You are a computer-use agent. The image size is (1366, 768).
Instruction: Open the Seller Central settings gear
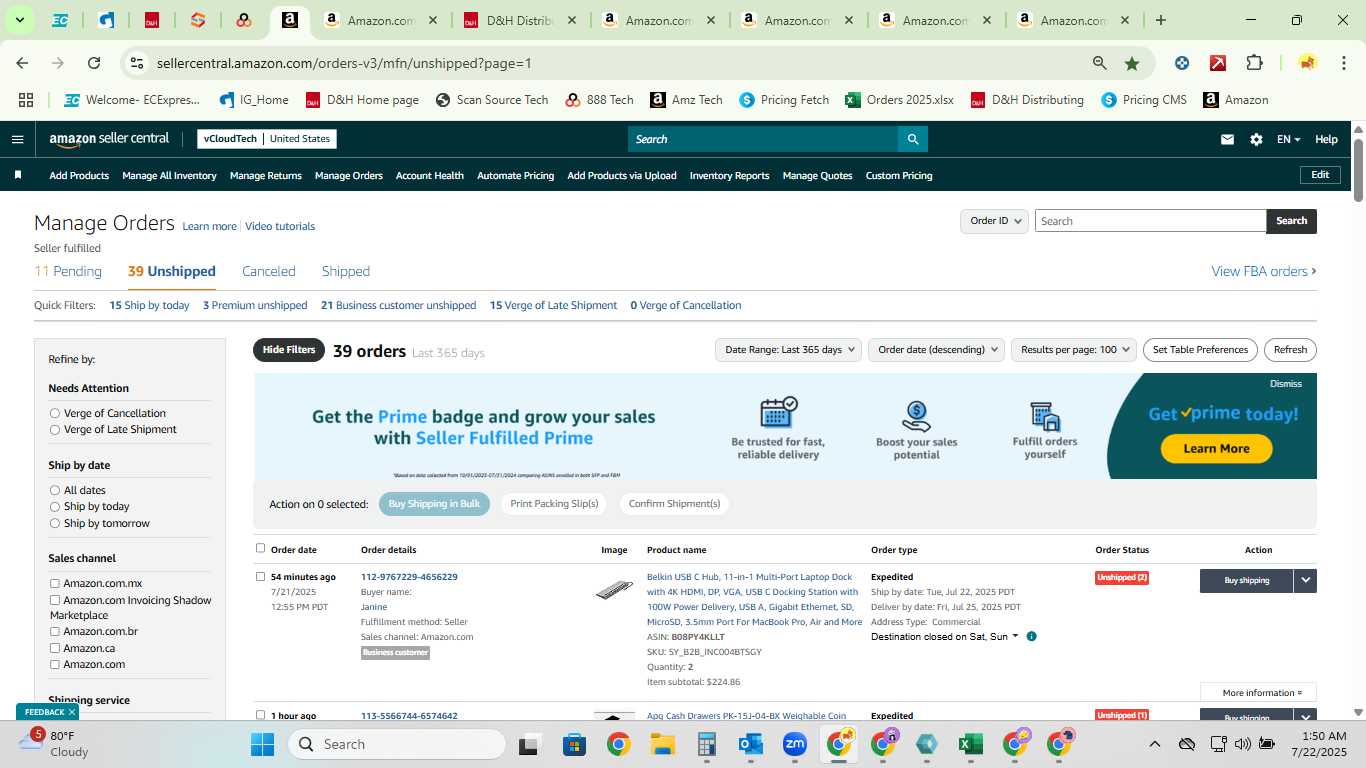pyautogui.click(x=1256, y=140)
